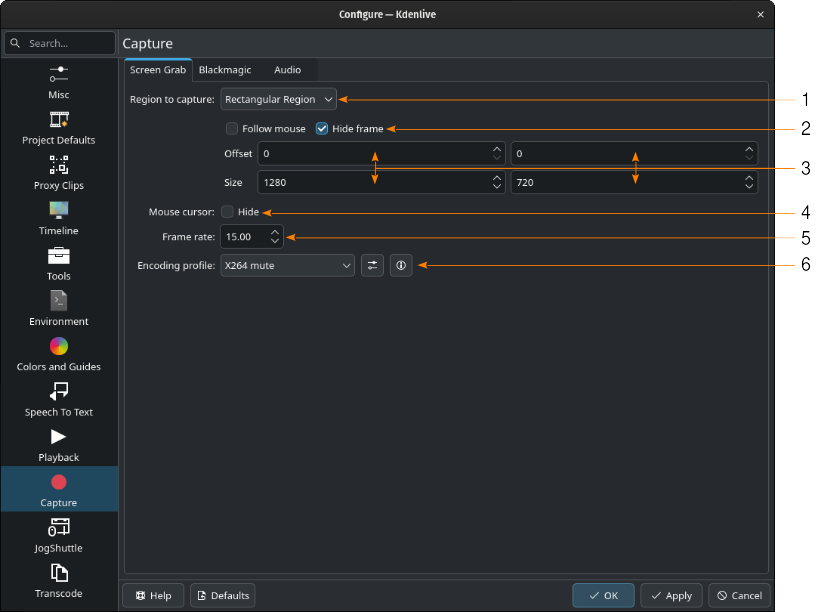Viewport: 817px width, 612px height.
Task: Close the Configure dialog
Action: (760, 15)
